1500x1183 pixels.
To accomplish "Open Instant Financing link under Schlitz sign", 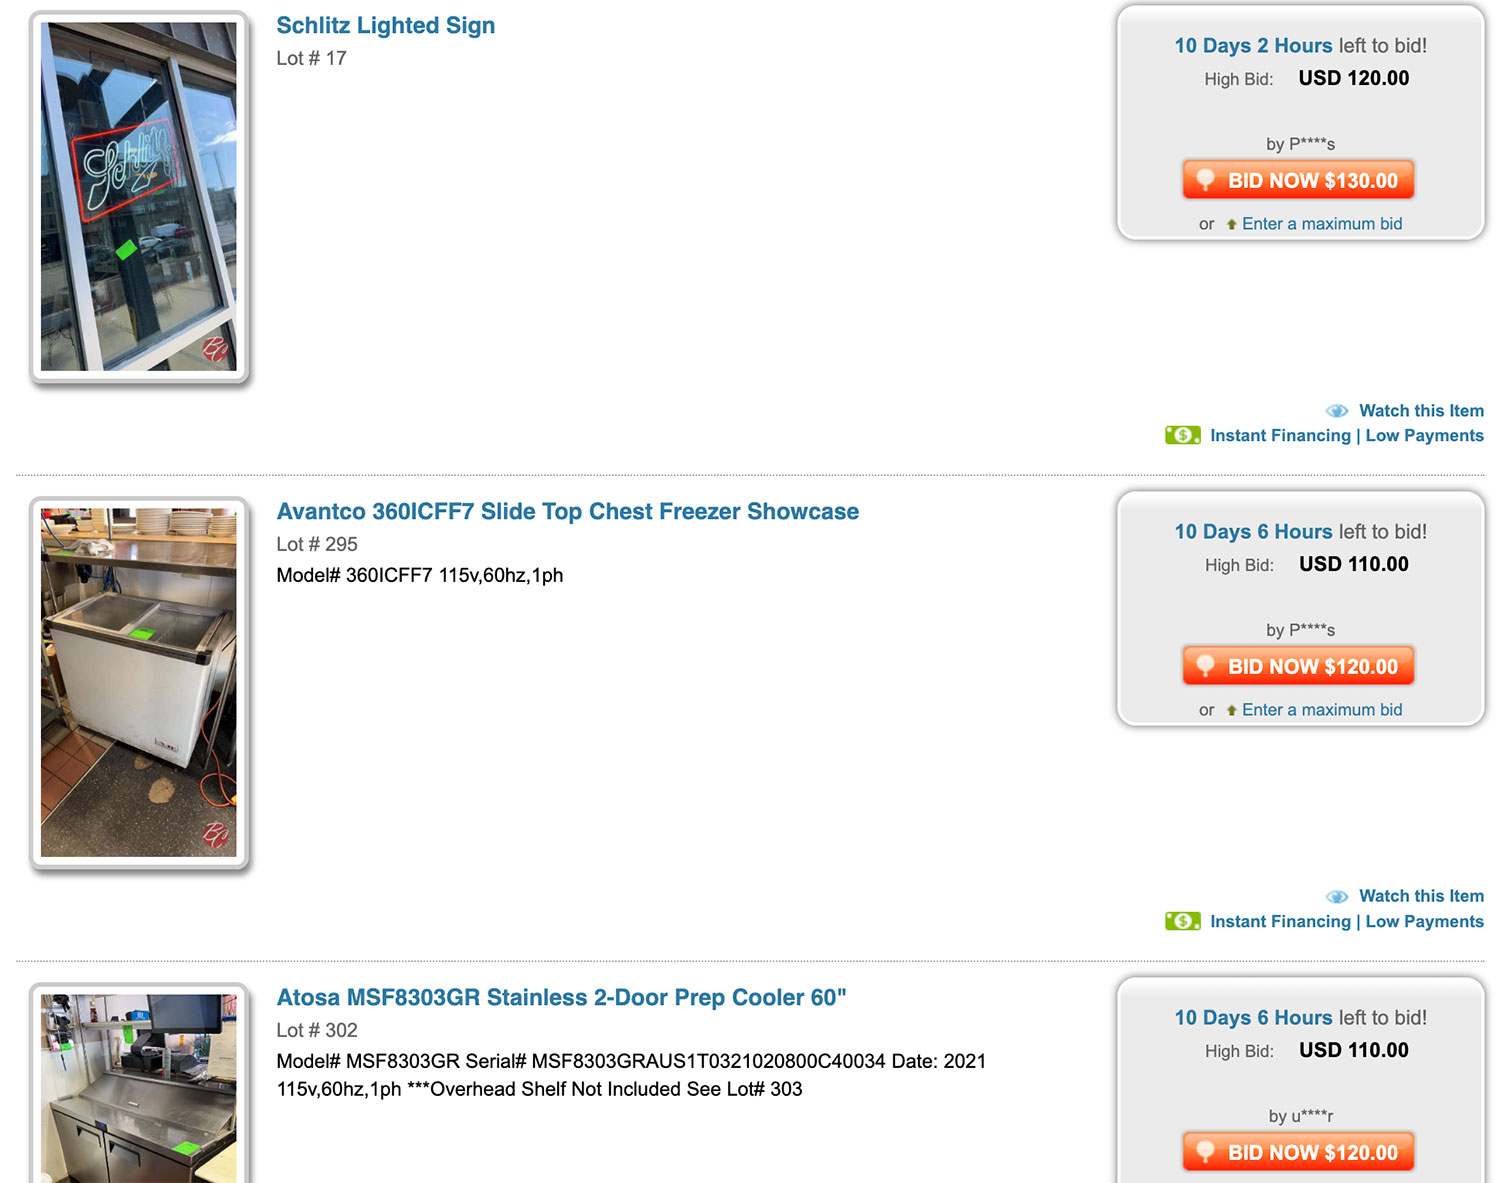I will click(1346, 435).
